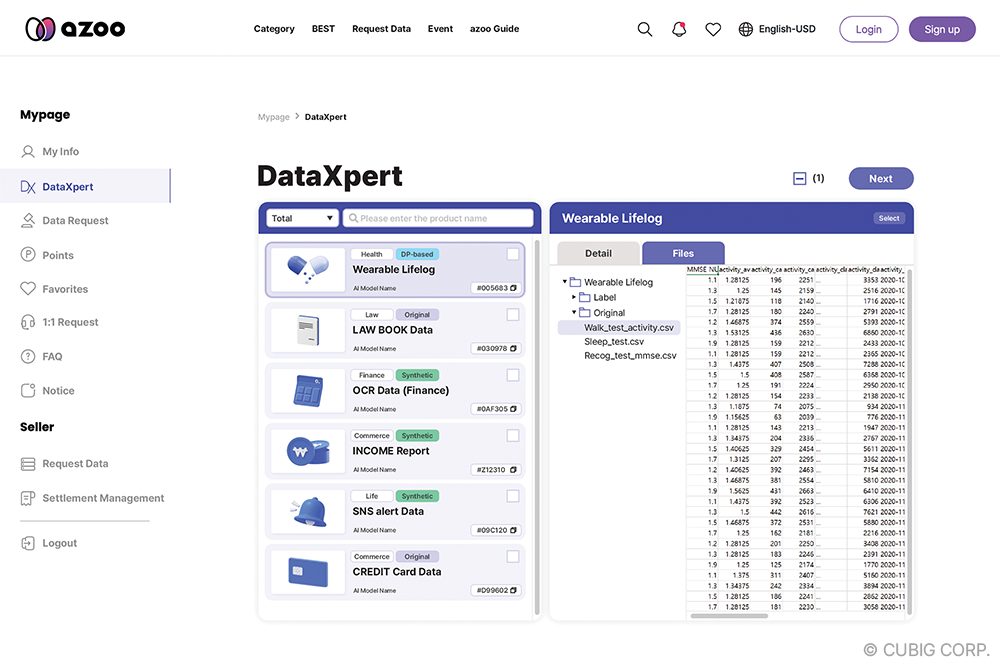Click the seller Request Data list icon

tap(28, 464)
